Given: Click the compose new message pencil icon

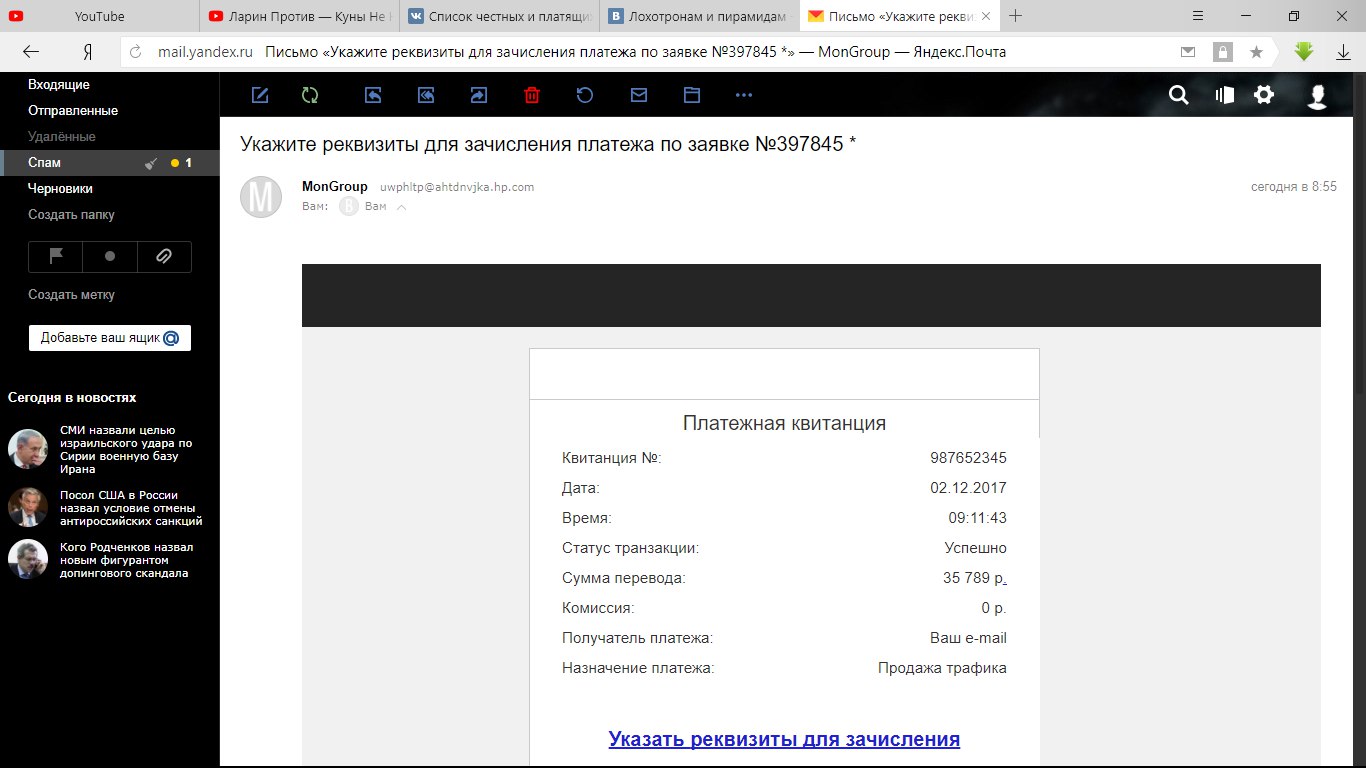Looking at the screenshot, I should coord(260,95).
